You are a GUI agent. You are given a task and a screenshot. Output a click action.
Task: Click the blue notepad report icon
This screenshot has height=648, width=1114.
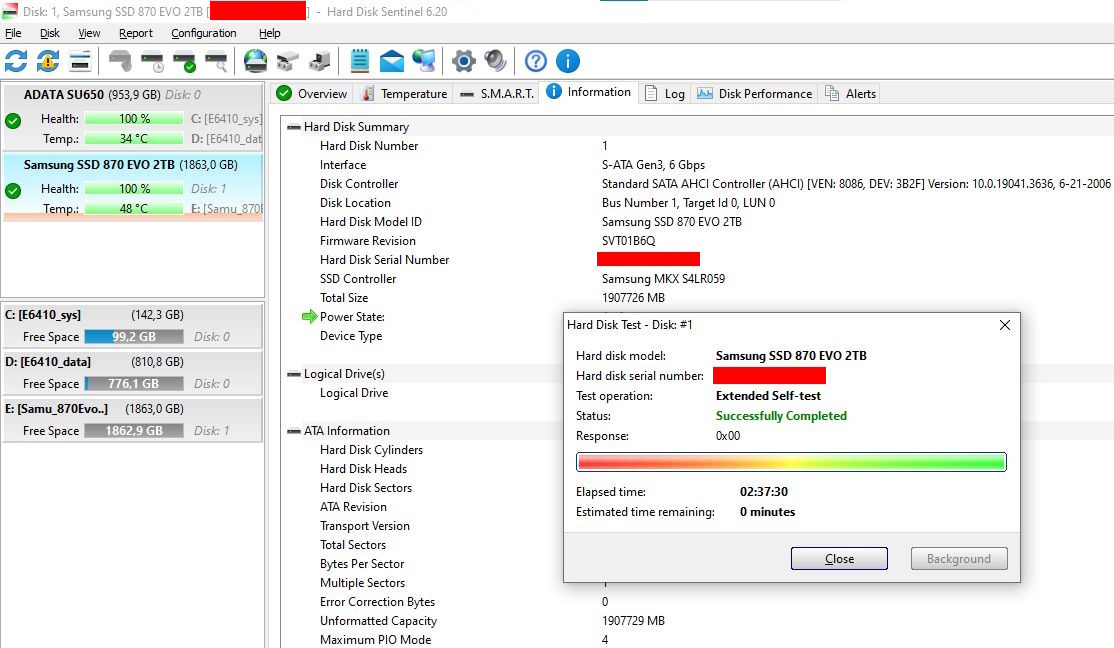point(359,61)
